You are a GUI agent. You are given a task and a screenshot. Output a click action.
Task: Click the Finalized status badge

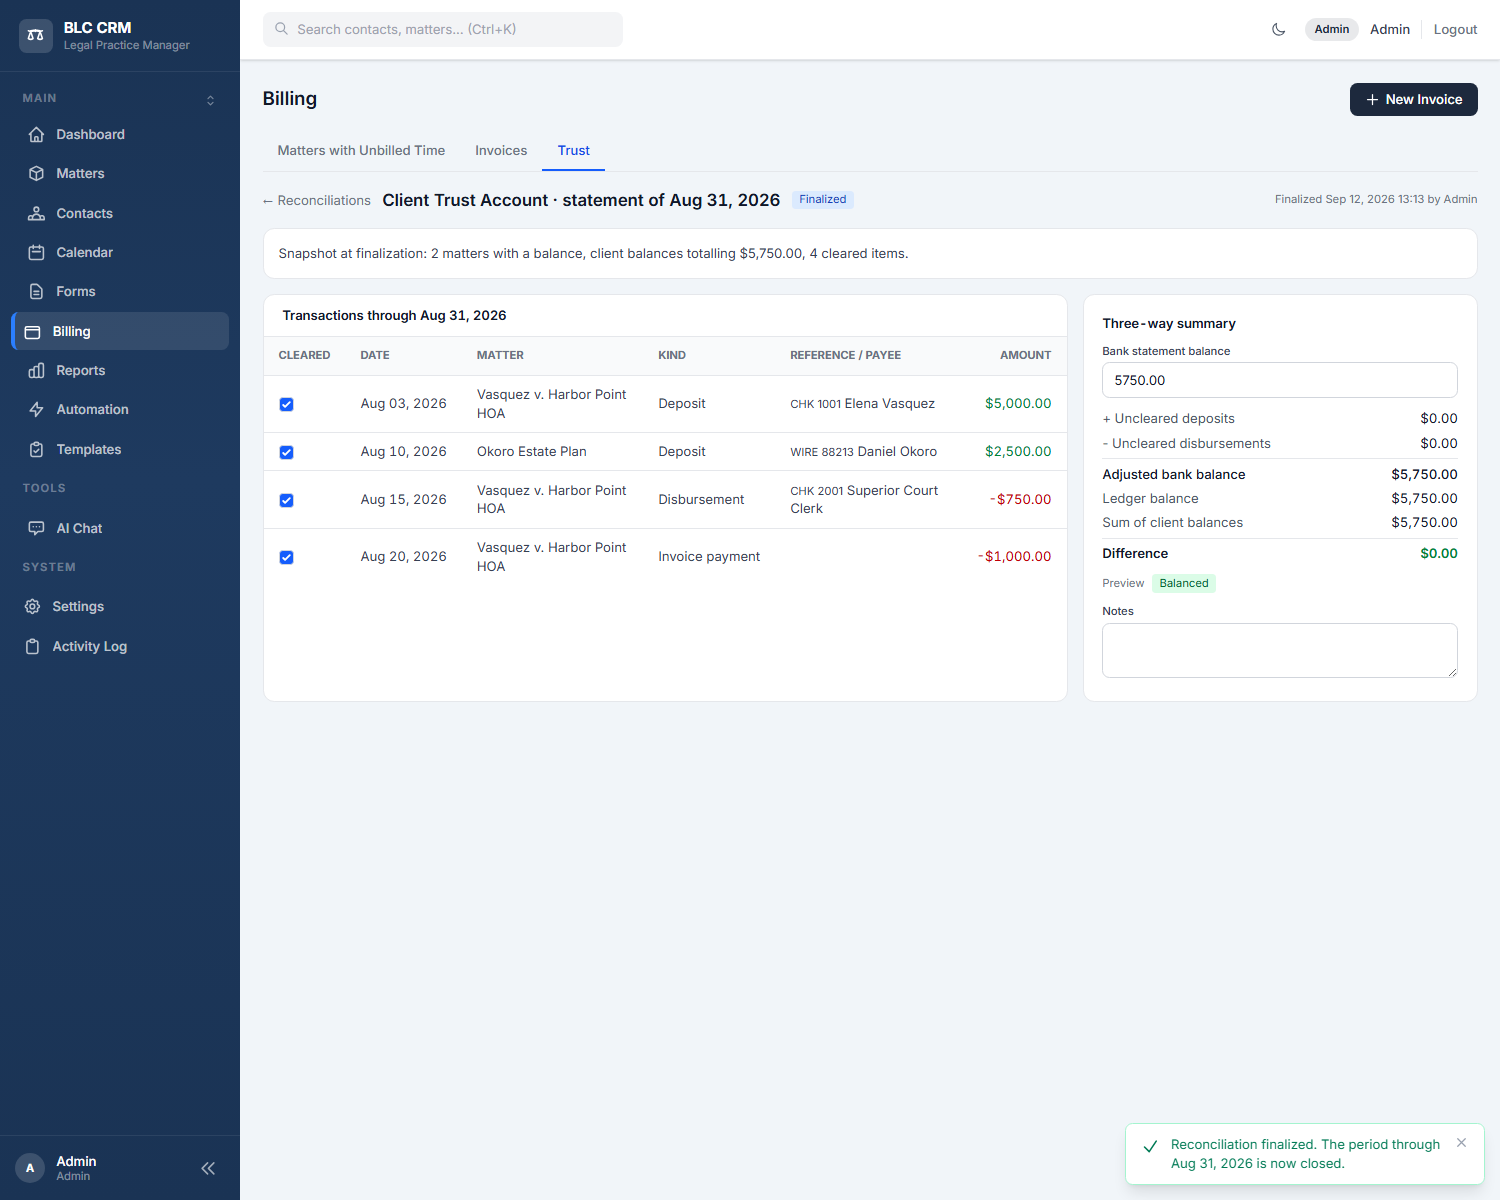(x=823, y=200)
